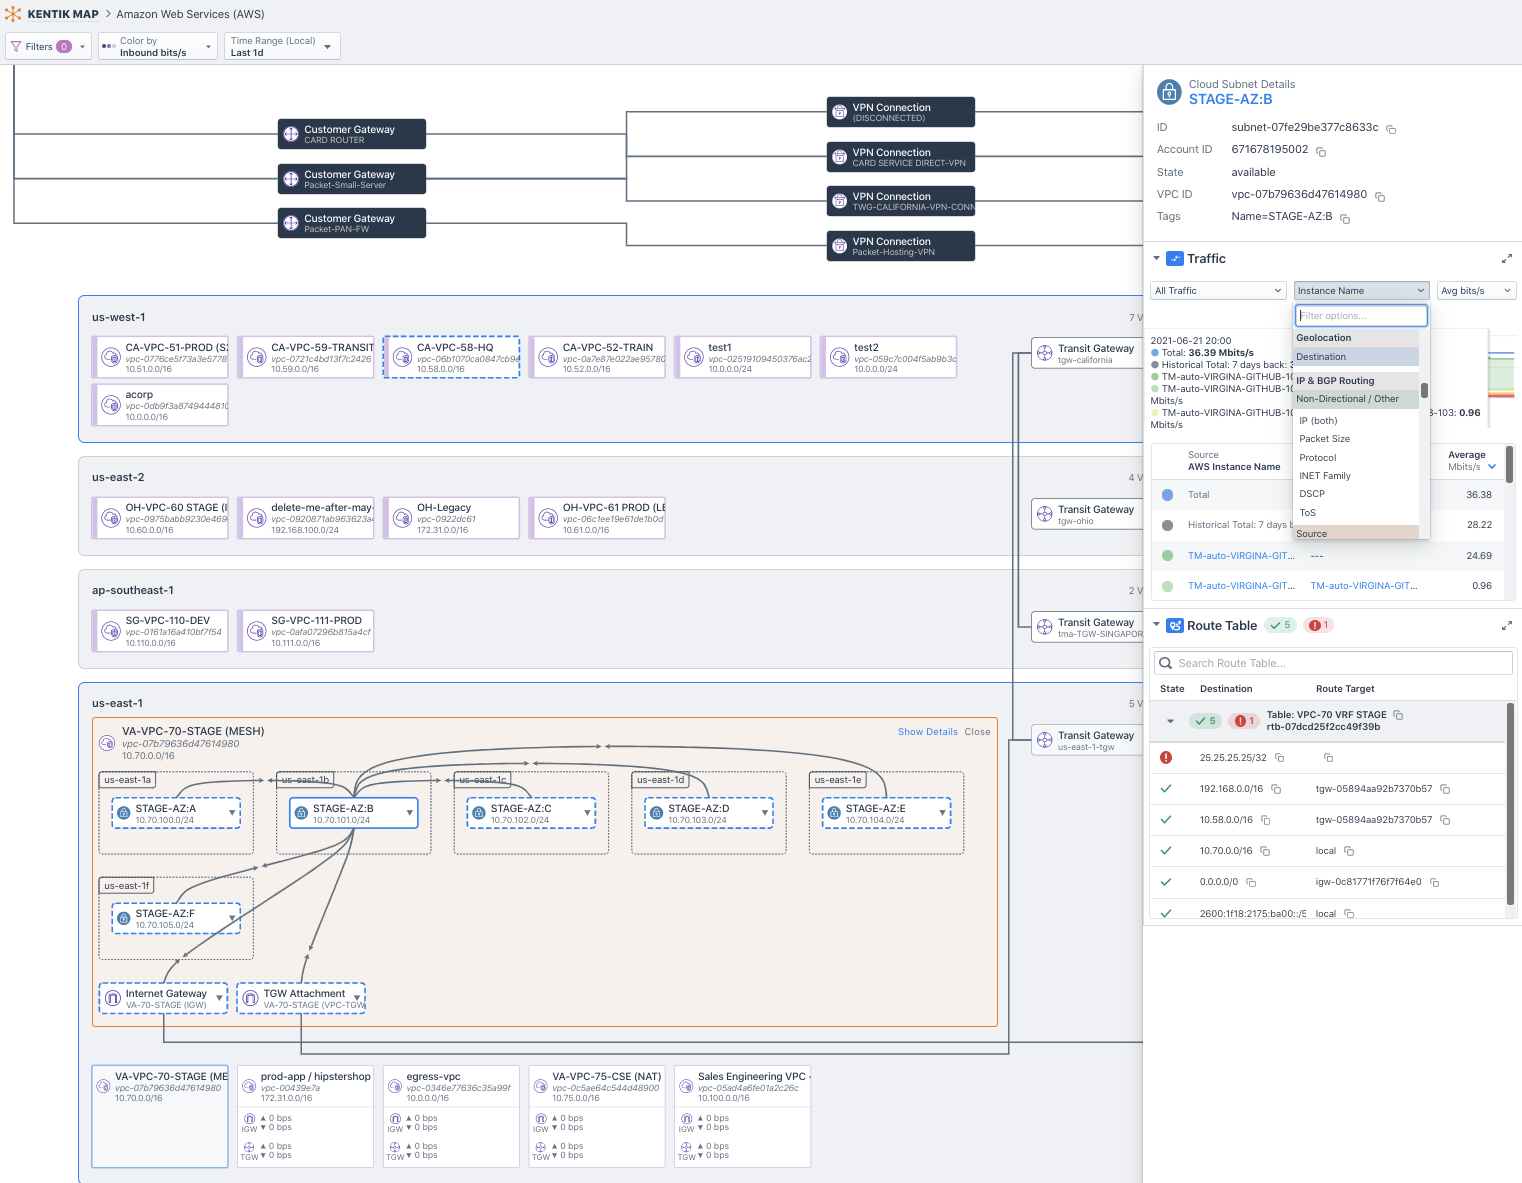Screen dimensions: 1522x1183
Task: Copy destination 10.58.0.0/16
Action: point(1266,820)
